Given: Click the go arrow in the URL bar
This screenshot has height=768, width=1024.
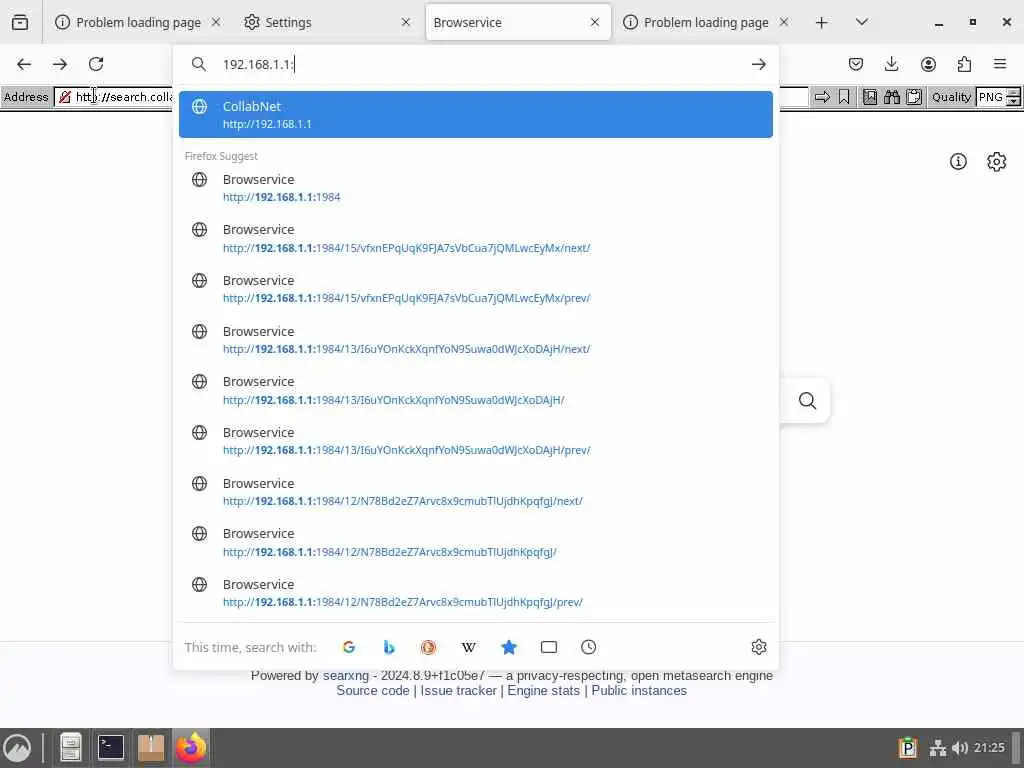Looking at the screenshot, I should 758,64.
